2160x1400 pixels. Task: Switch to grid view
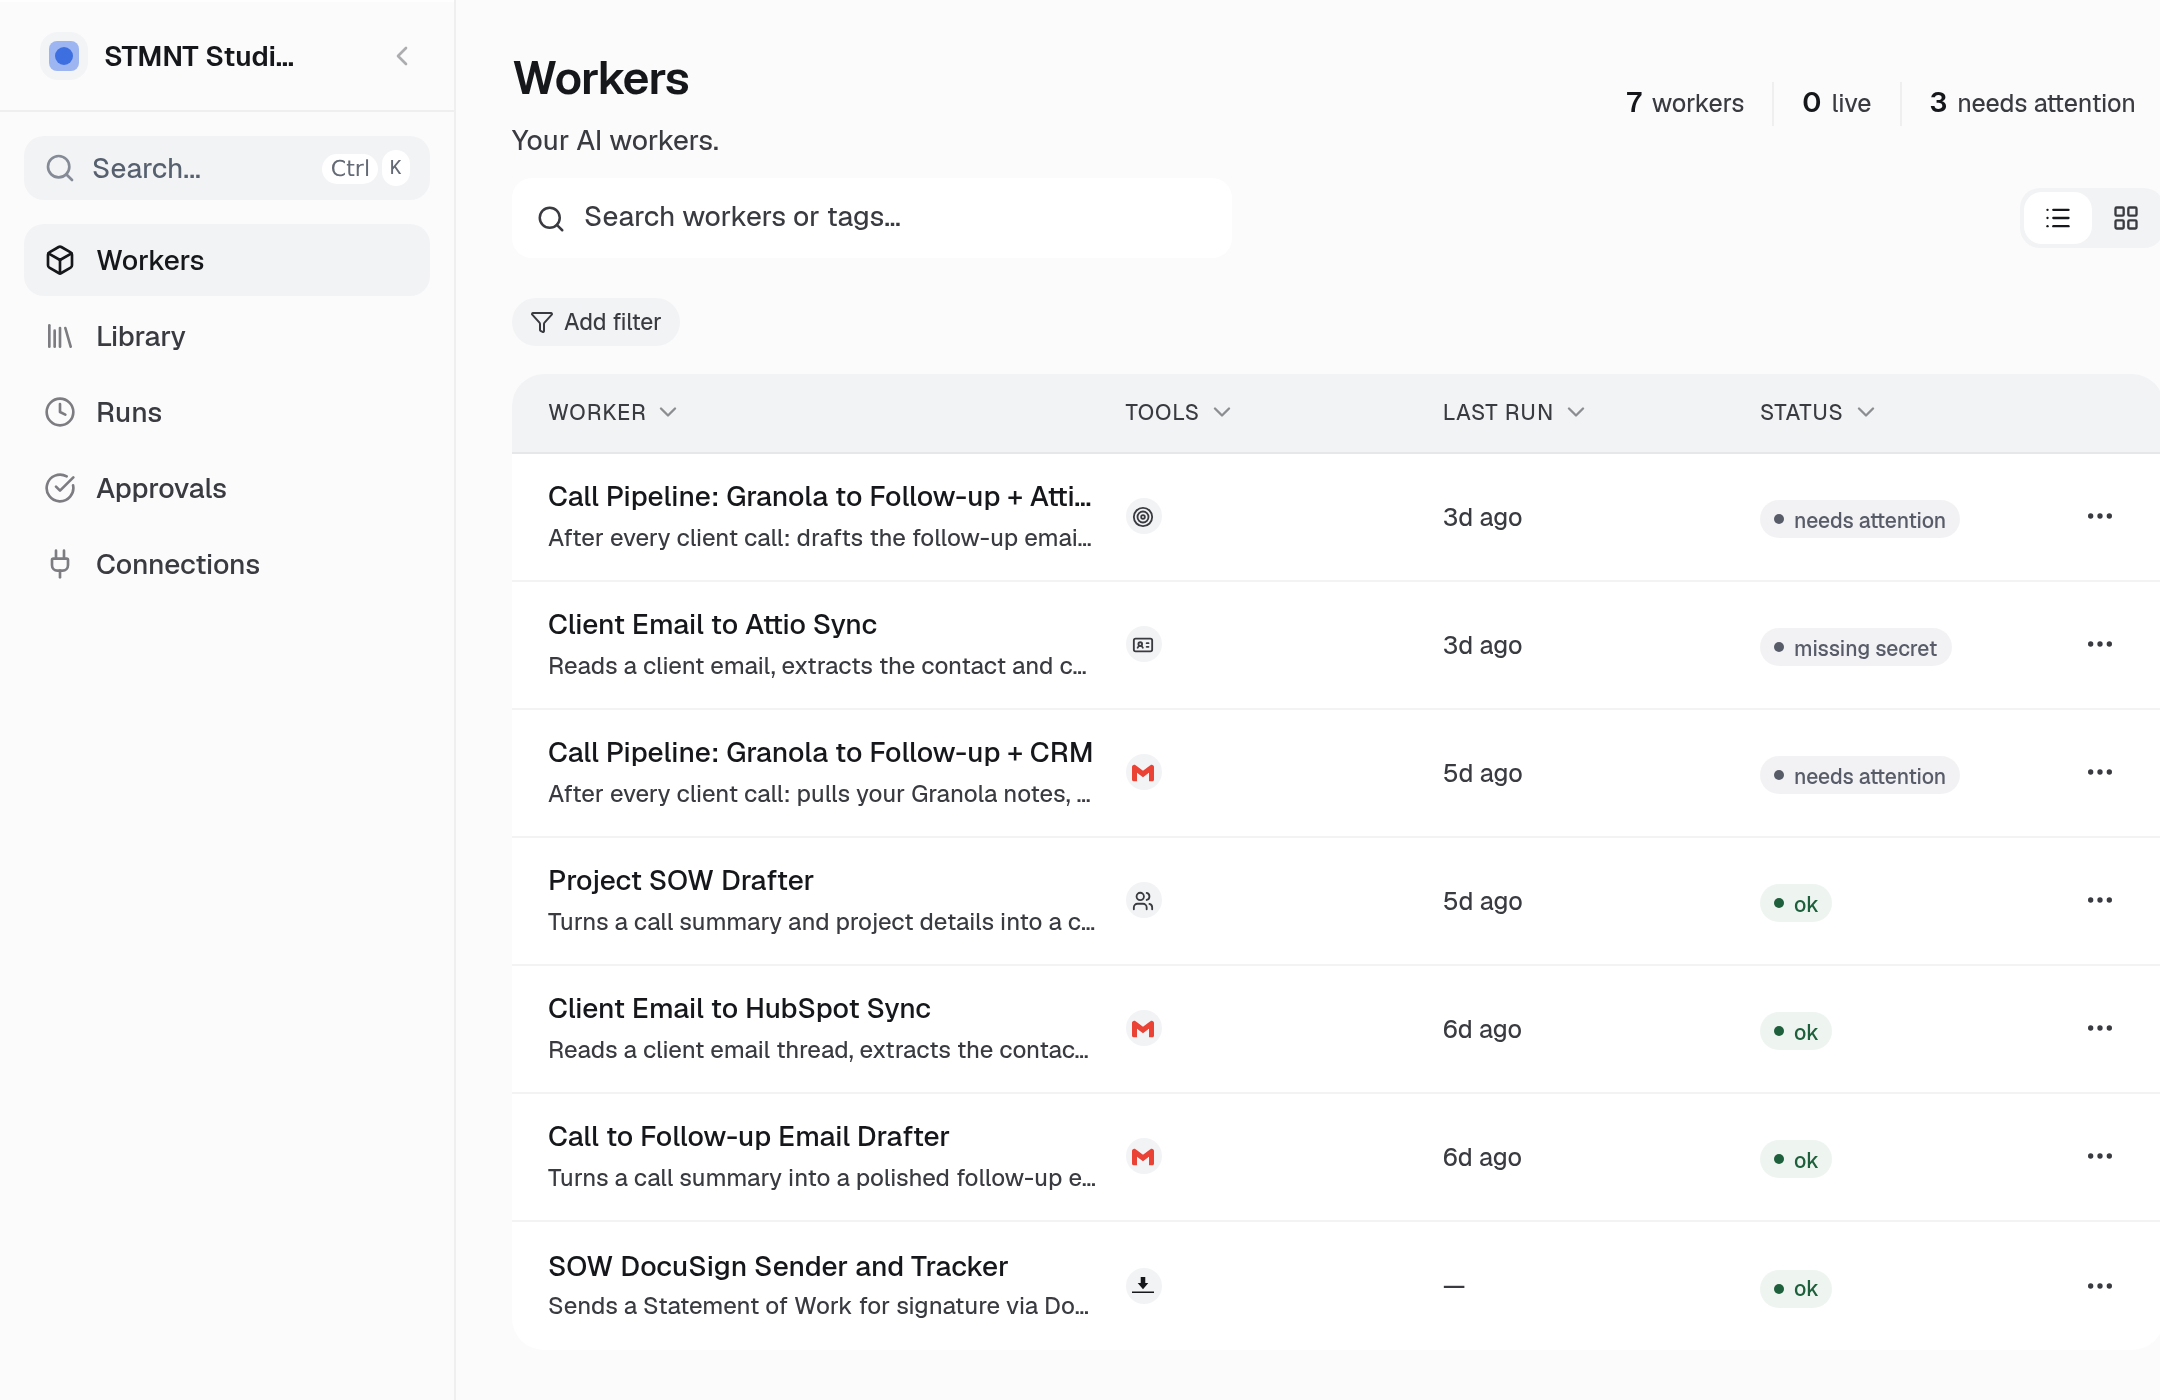(x=2126, y=218)
